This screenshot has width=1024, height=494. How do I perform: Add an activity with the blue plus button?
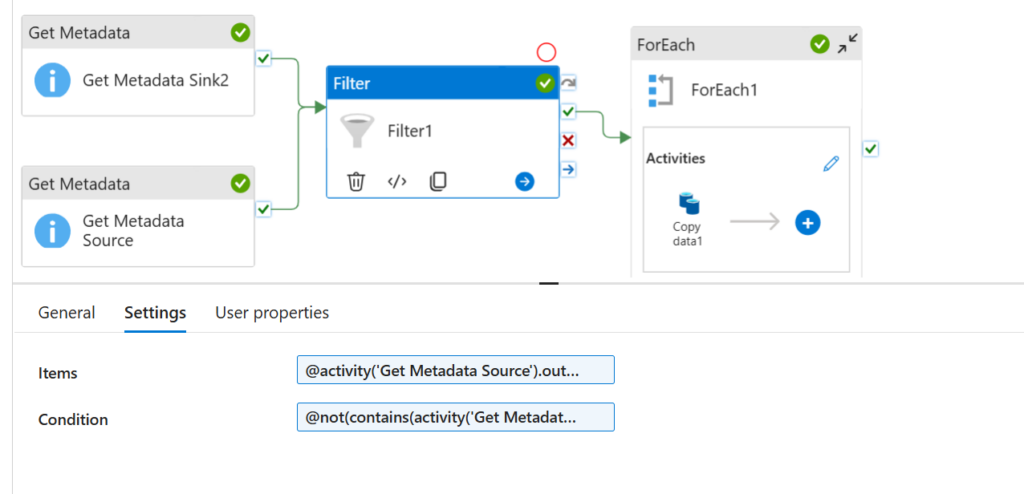coord(808,222)
